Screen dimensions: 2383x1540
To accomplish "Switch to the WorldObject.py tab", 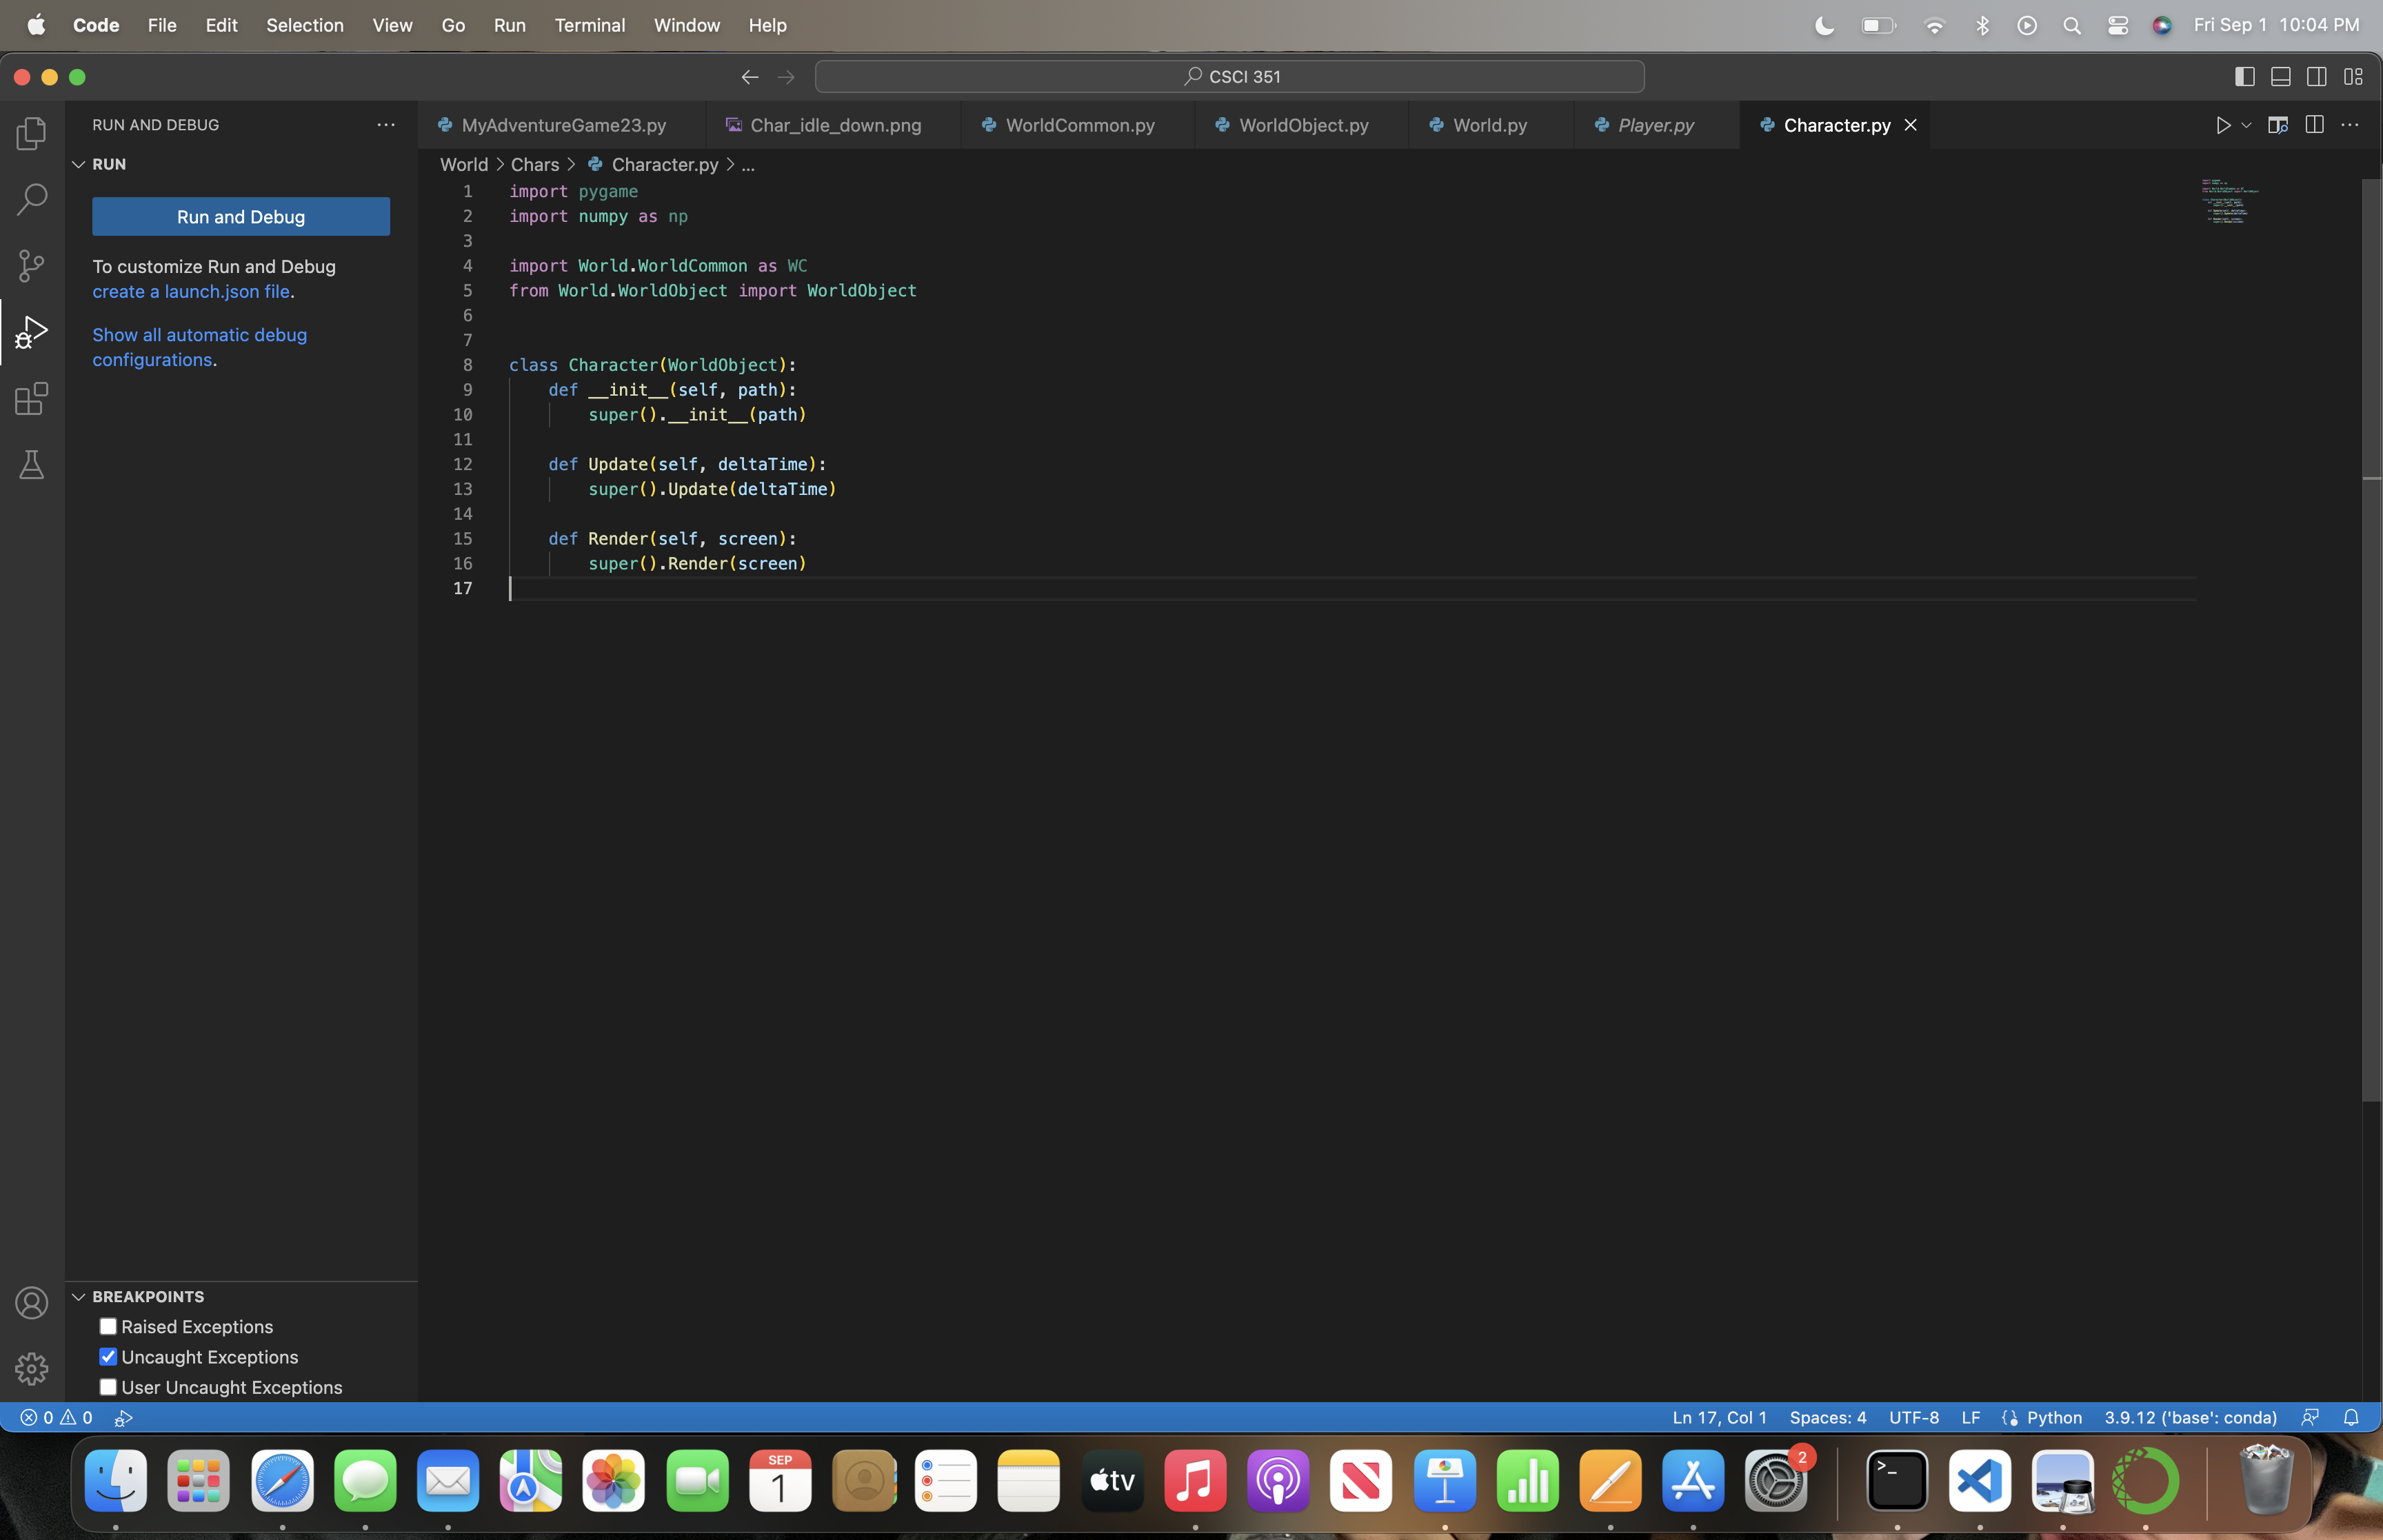I will point(1303,125).
